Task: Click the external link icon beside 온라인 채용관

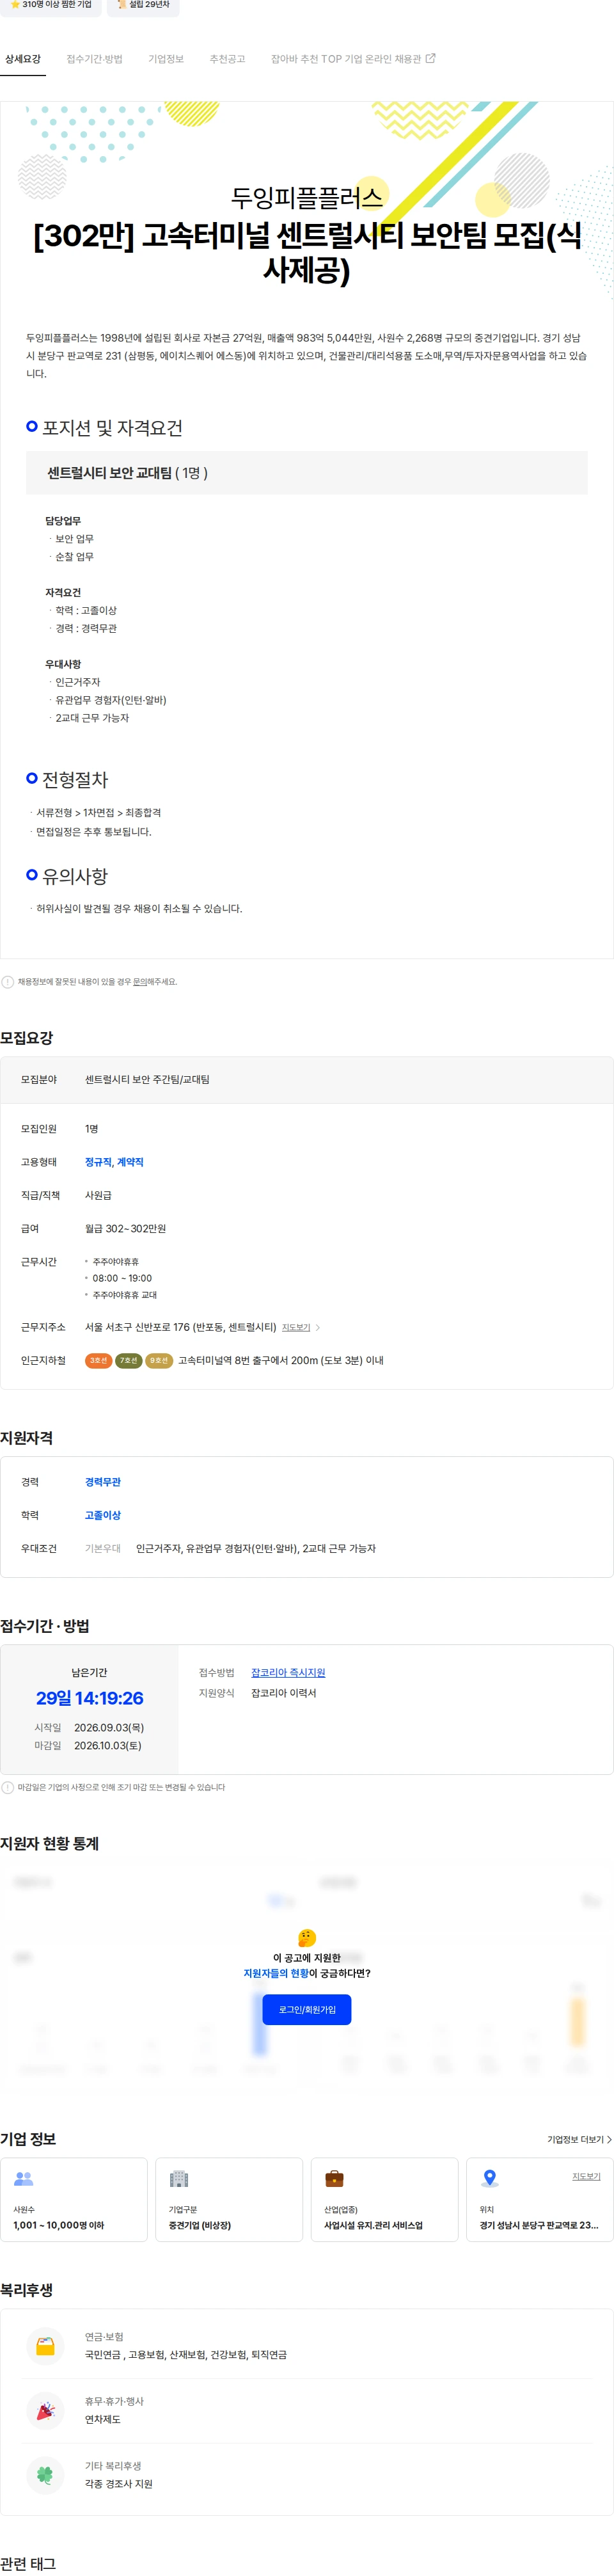Action: point(431,58)
